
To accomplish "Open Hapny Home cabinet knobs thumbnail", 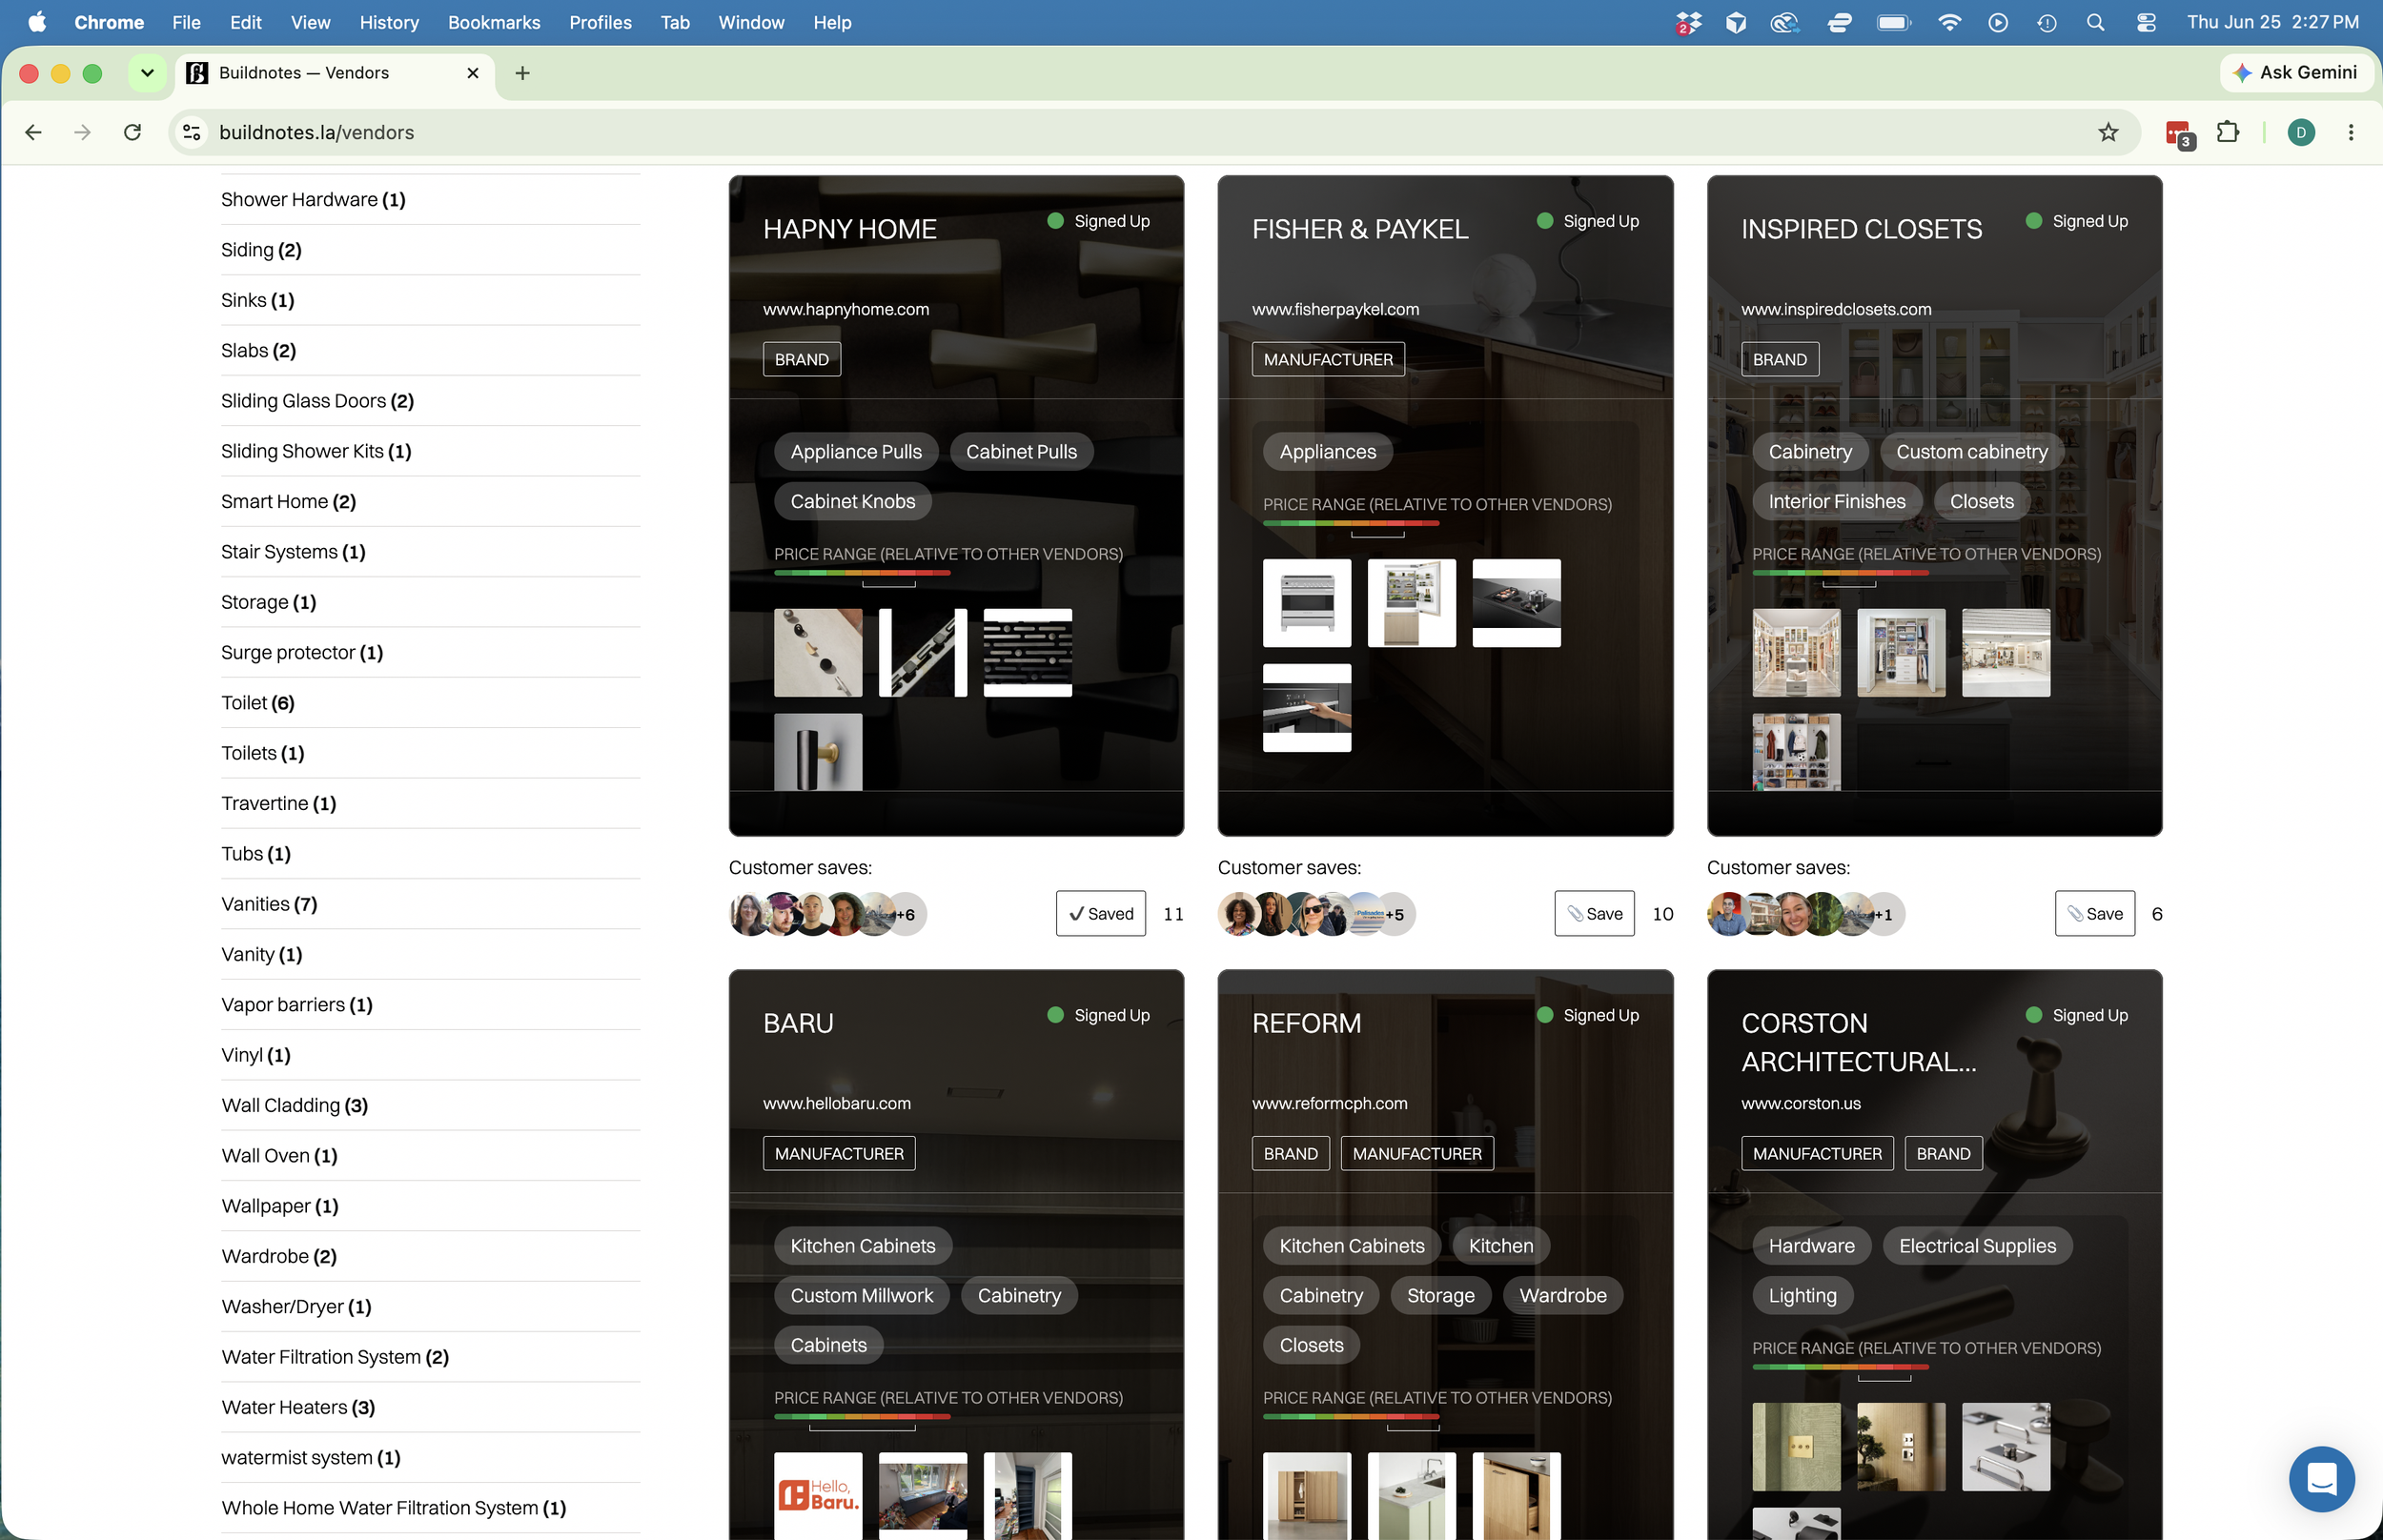I will coord(817,652).
